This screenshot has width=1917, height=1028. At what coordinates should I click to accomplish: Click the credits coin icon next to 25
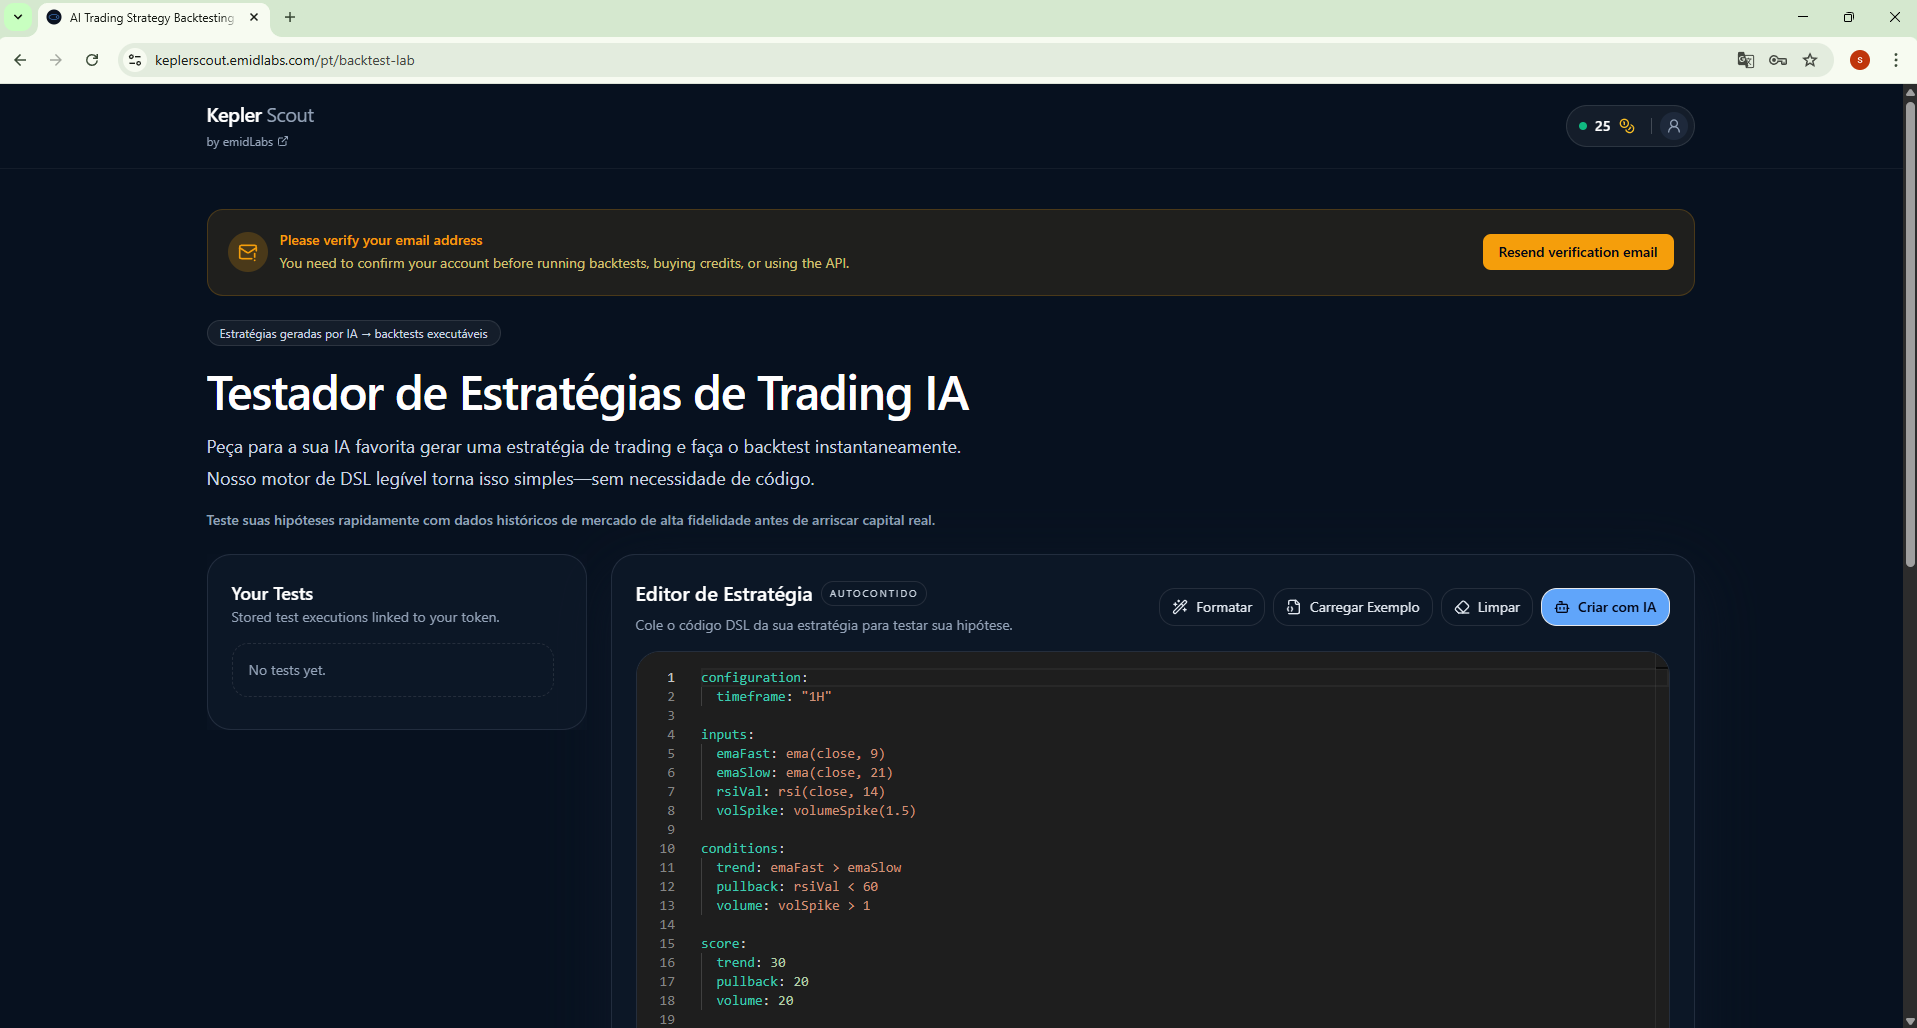click(x=1627, y=126)
